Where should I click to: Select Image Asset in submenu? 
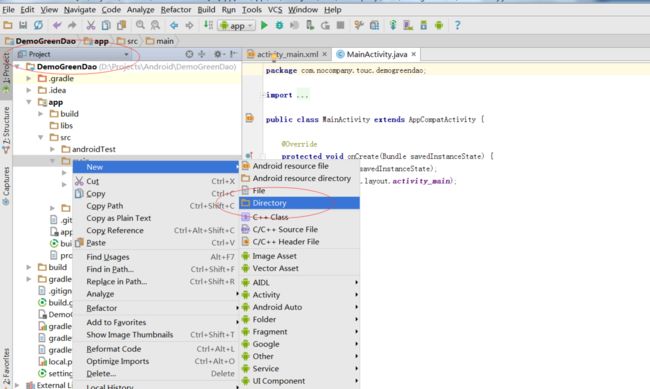(x=300, y=256)
